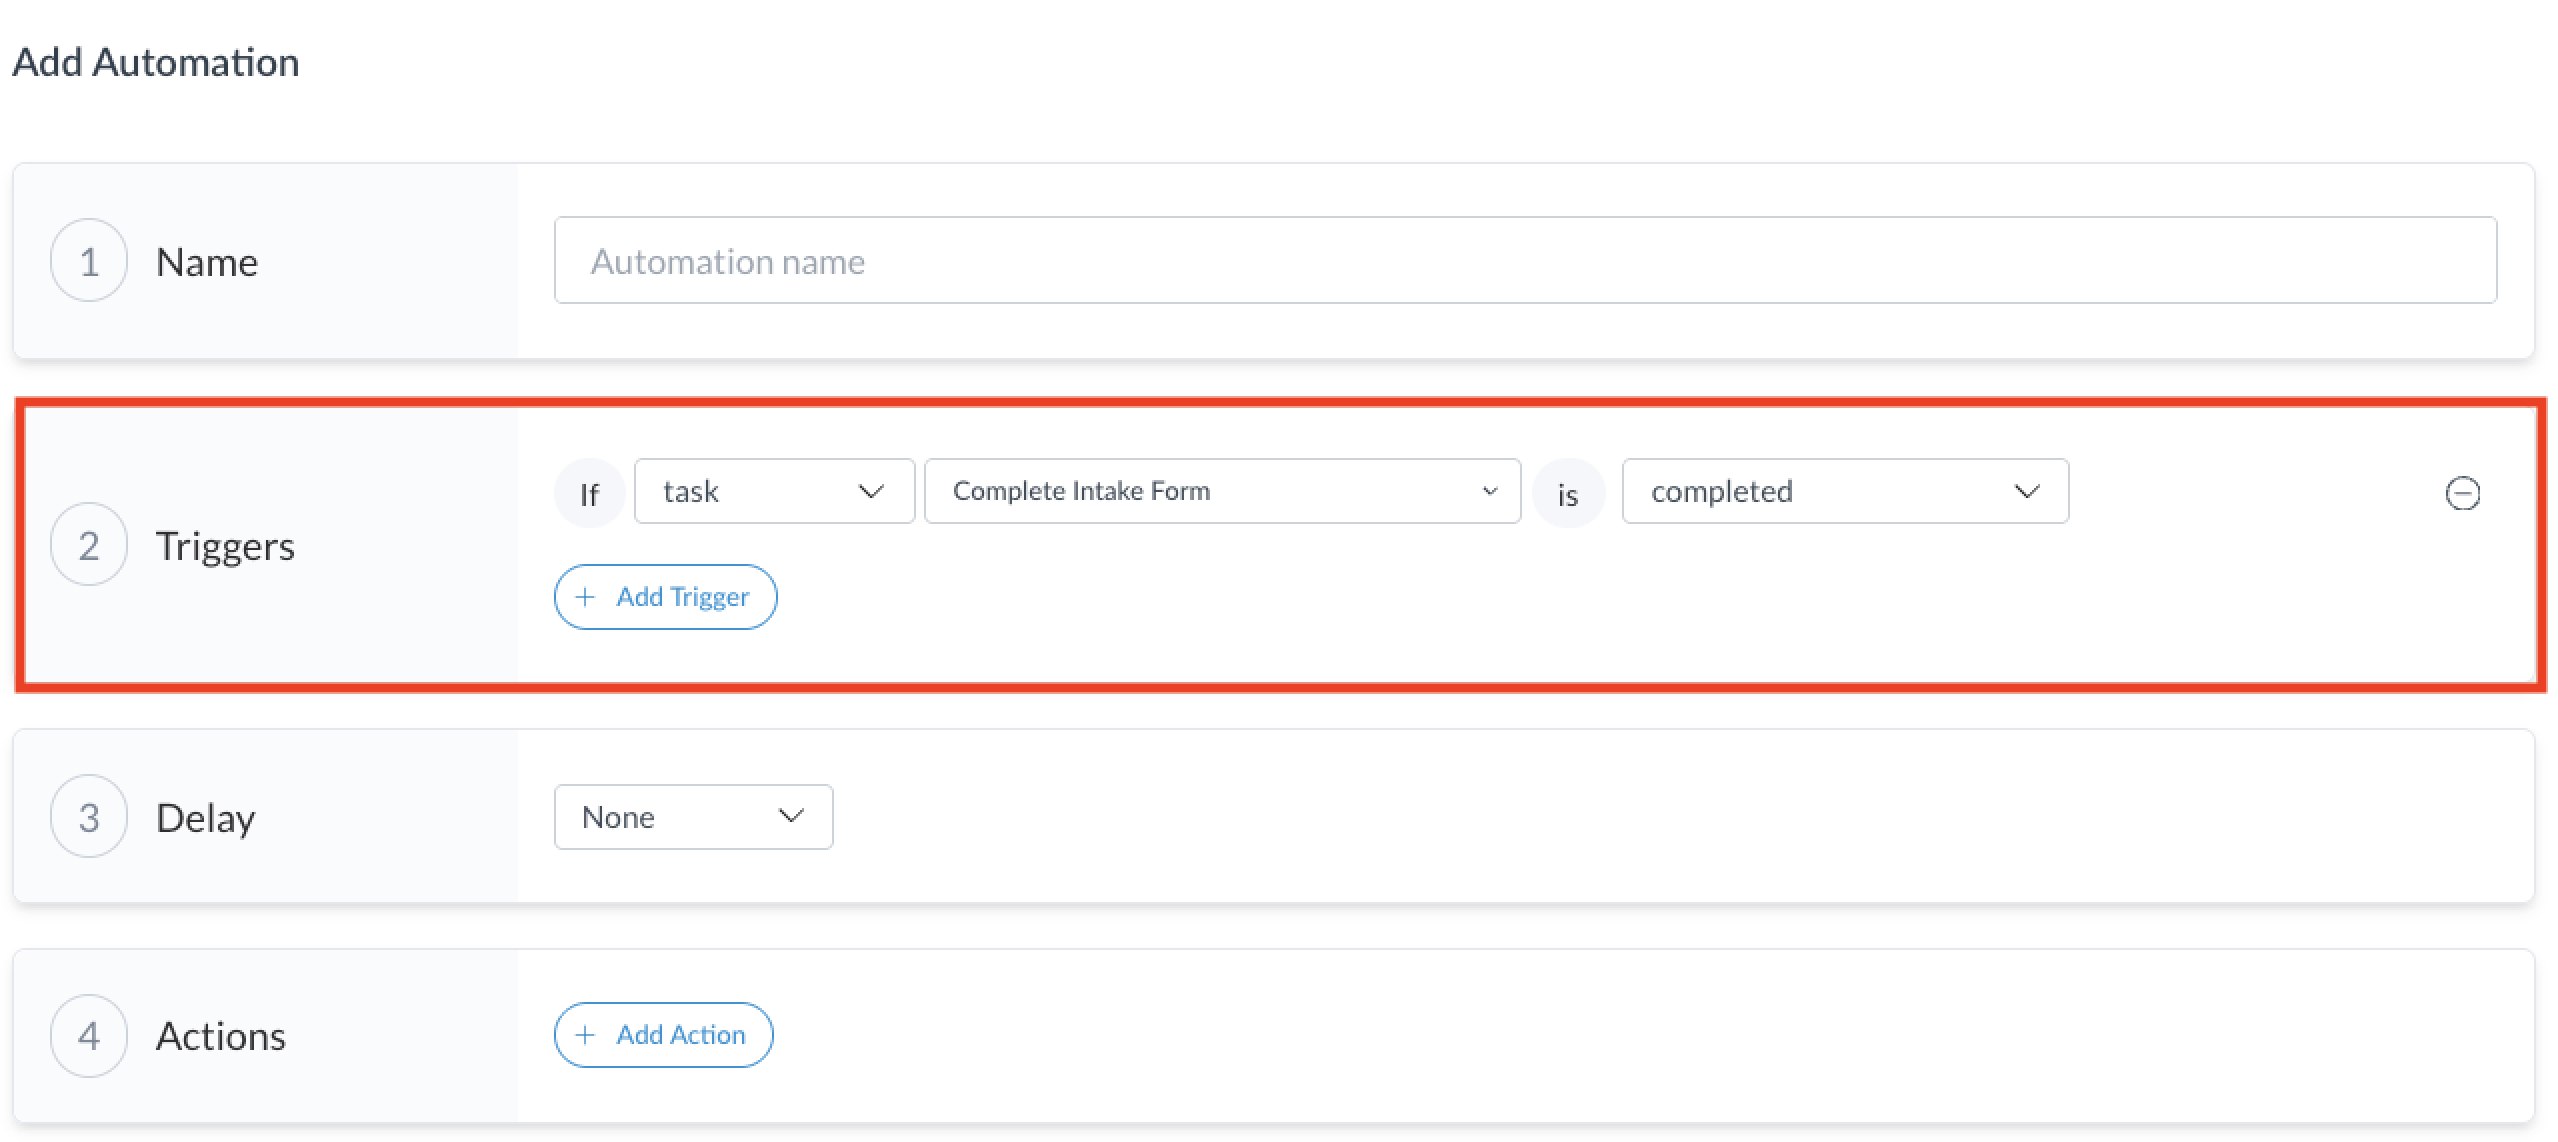Viewport: 2558px width, 1142px height.
Task: Expand the "Complete Intake Form" dropdown
Action: pos(1221,491)
